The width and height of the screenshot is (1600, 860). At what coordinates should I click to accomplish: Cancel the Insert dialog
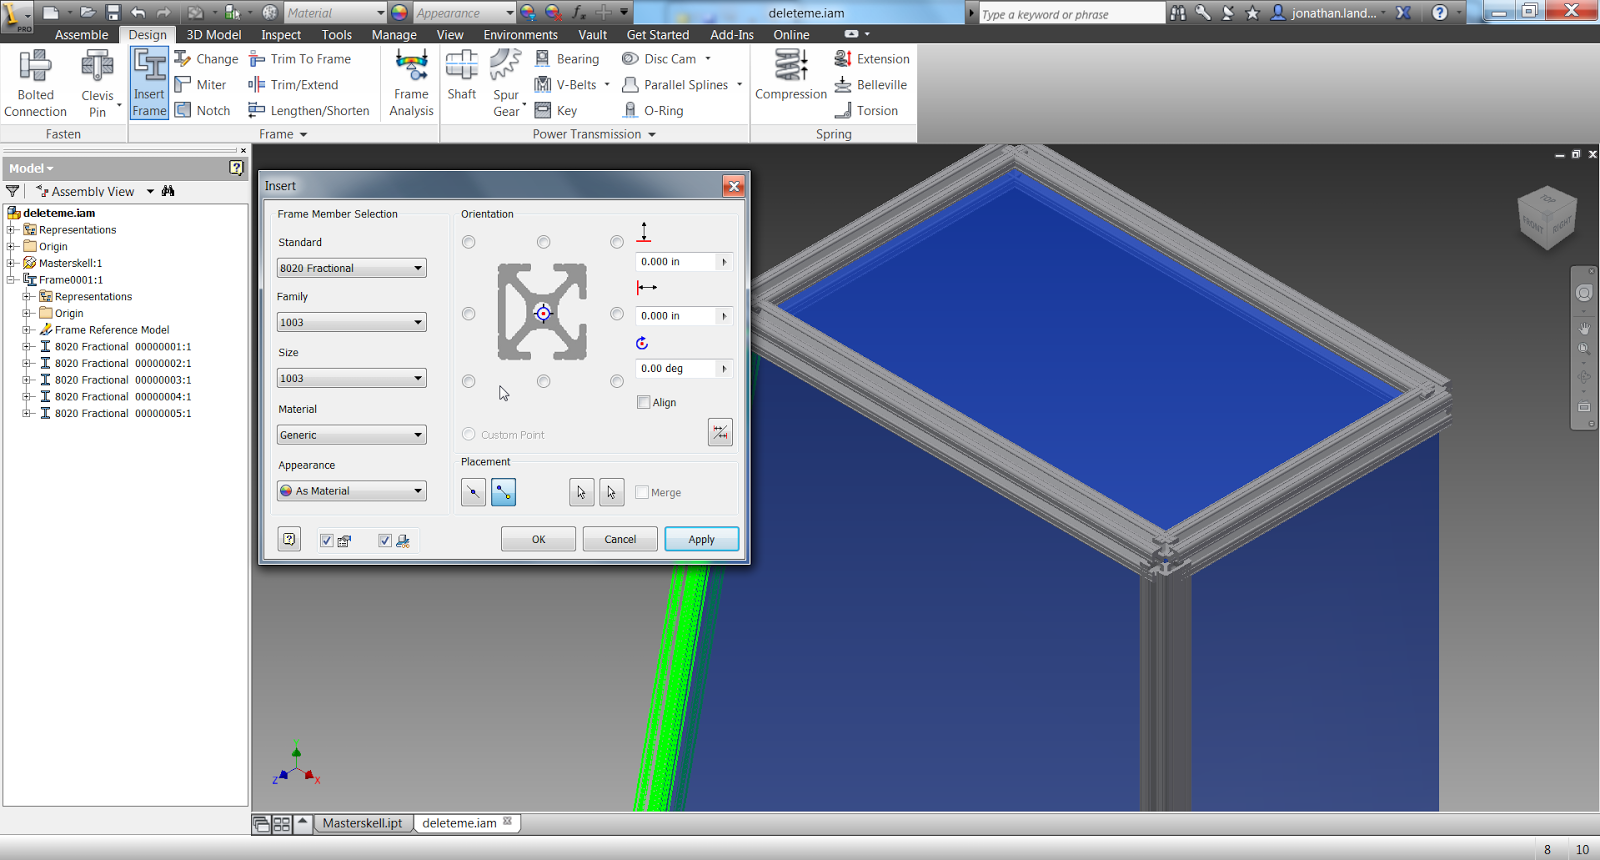pyautogui.click(x=620, y=539)
